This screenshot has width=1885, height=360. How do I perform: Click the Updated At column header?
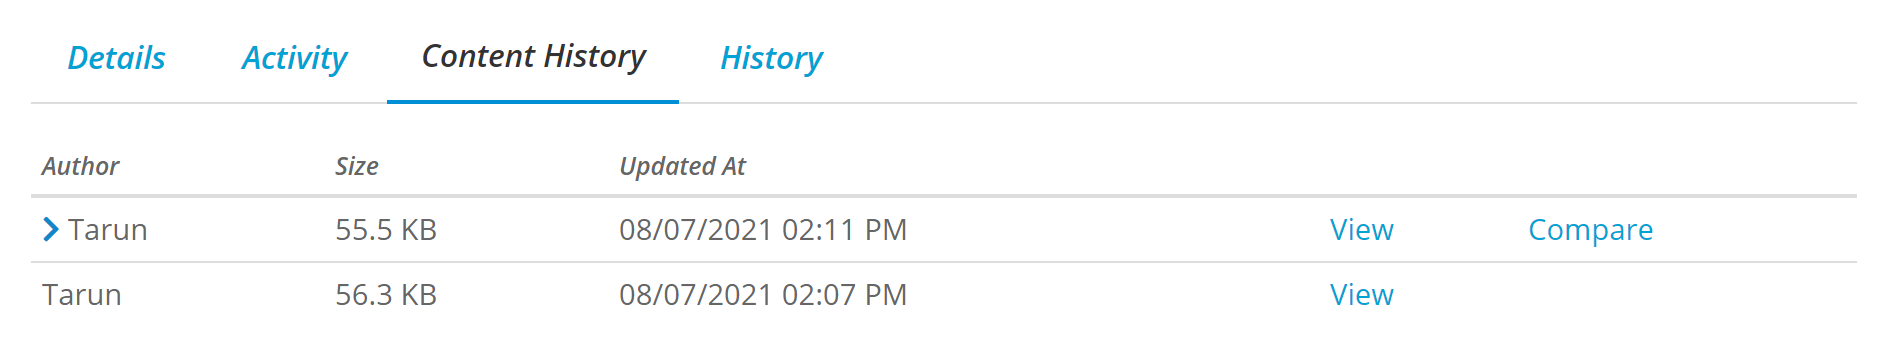[x=683, y=166]
